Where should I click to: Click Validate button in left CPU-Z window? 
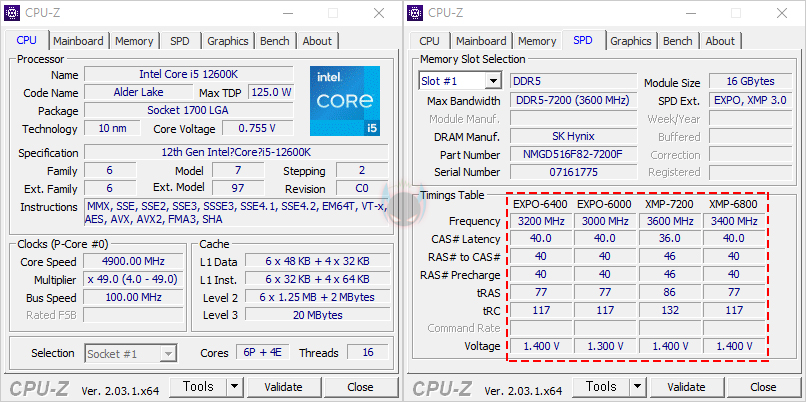click(x=283, y=387)
